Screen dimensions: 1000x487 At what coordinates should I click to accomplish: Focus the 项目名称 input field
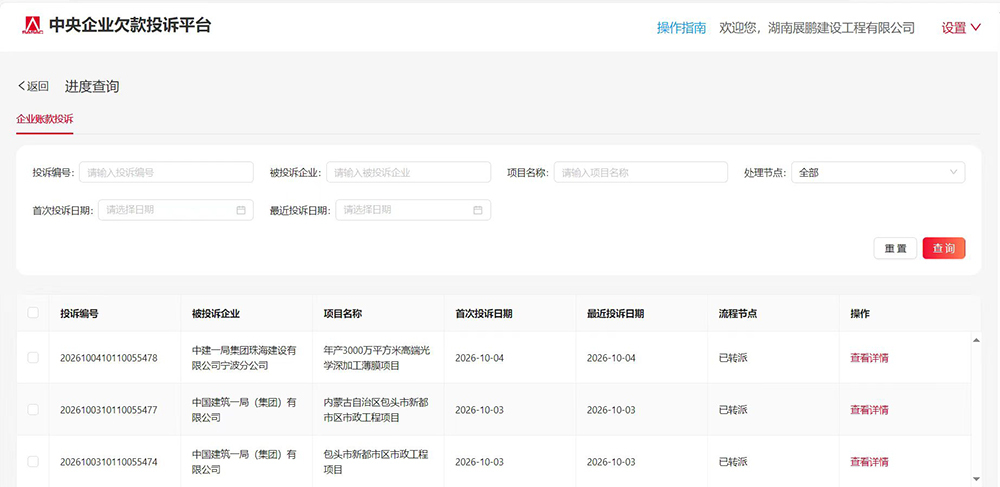(640, 172)
